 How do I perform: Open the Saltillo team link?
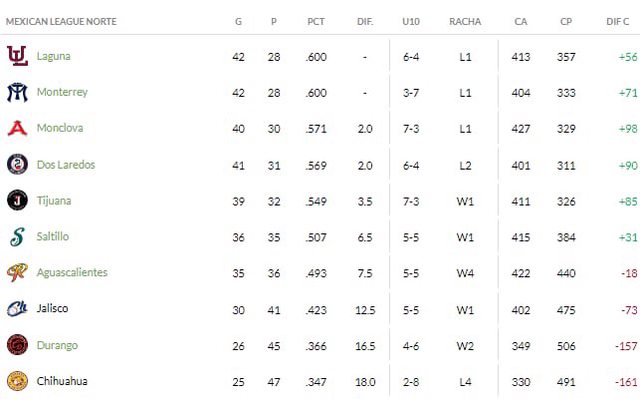pos(54,237)
